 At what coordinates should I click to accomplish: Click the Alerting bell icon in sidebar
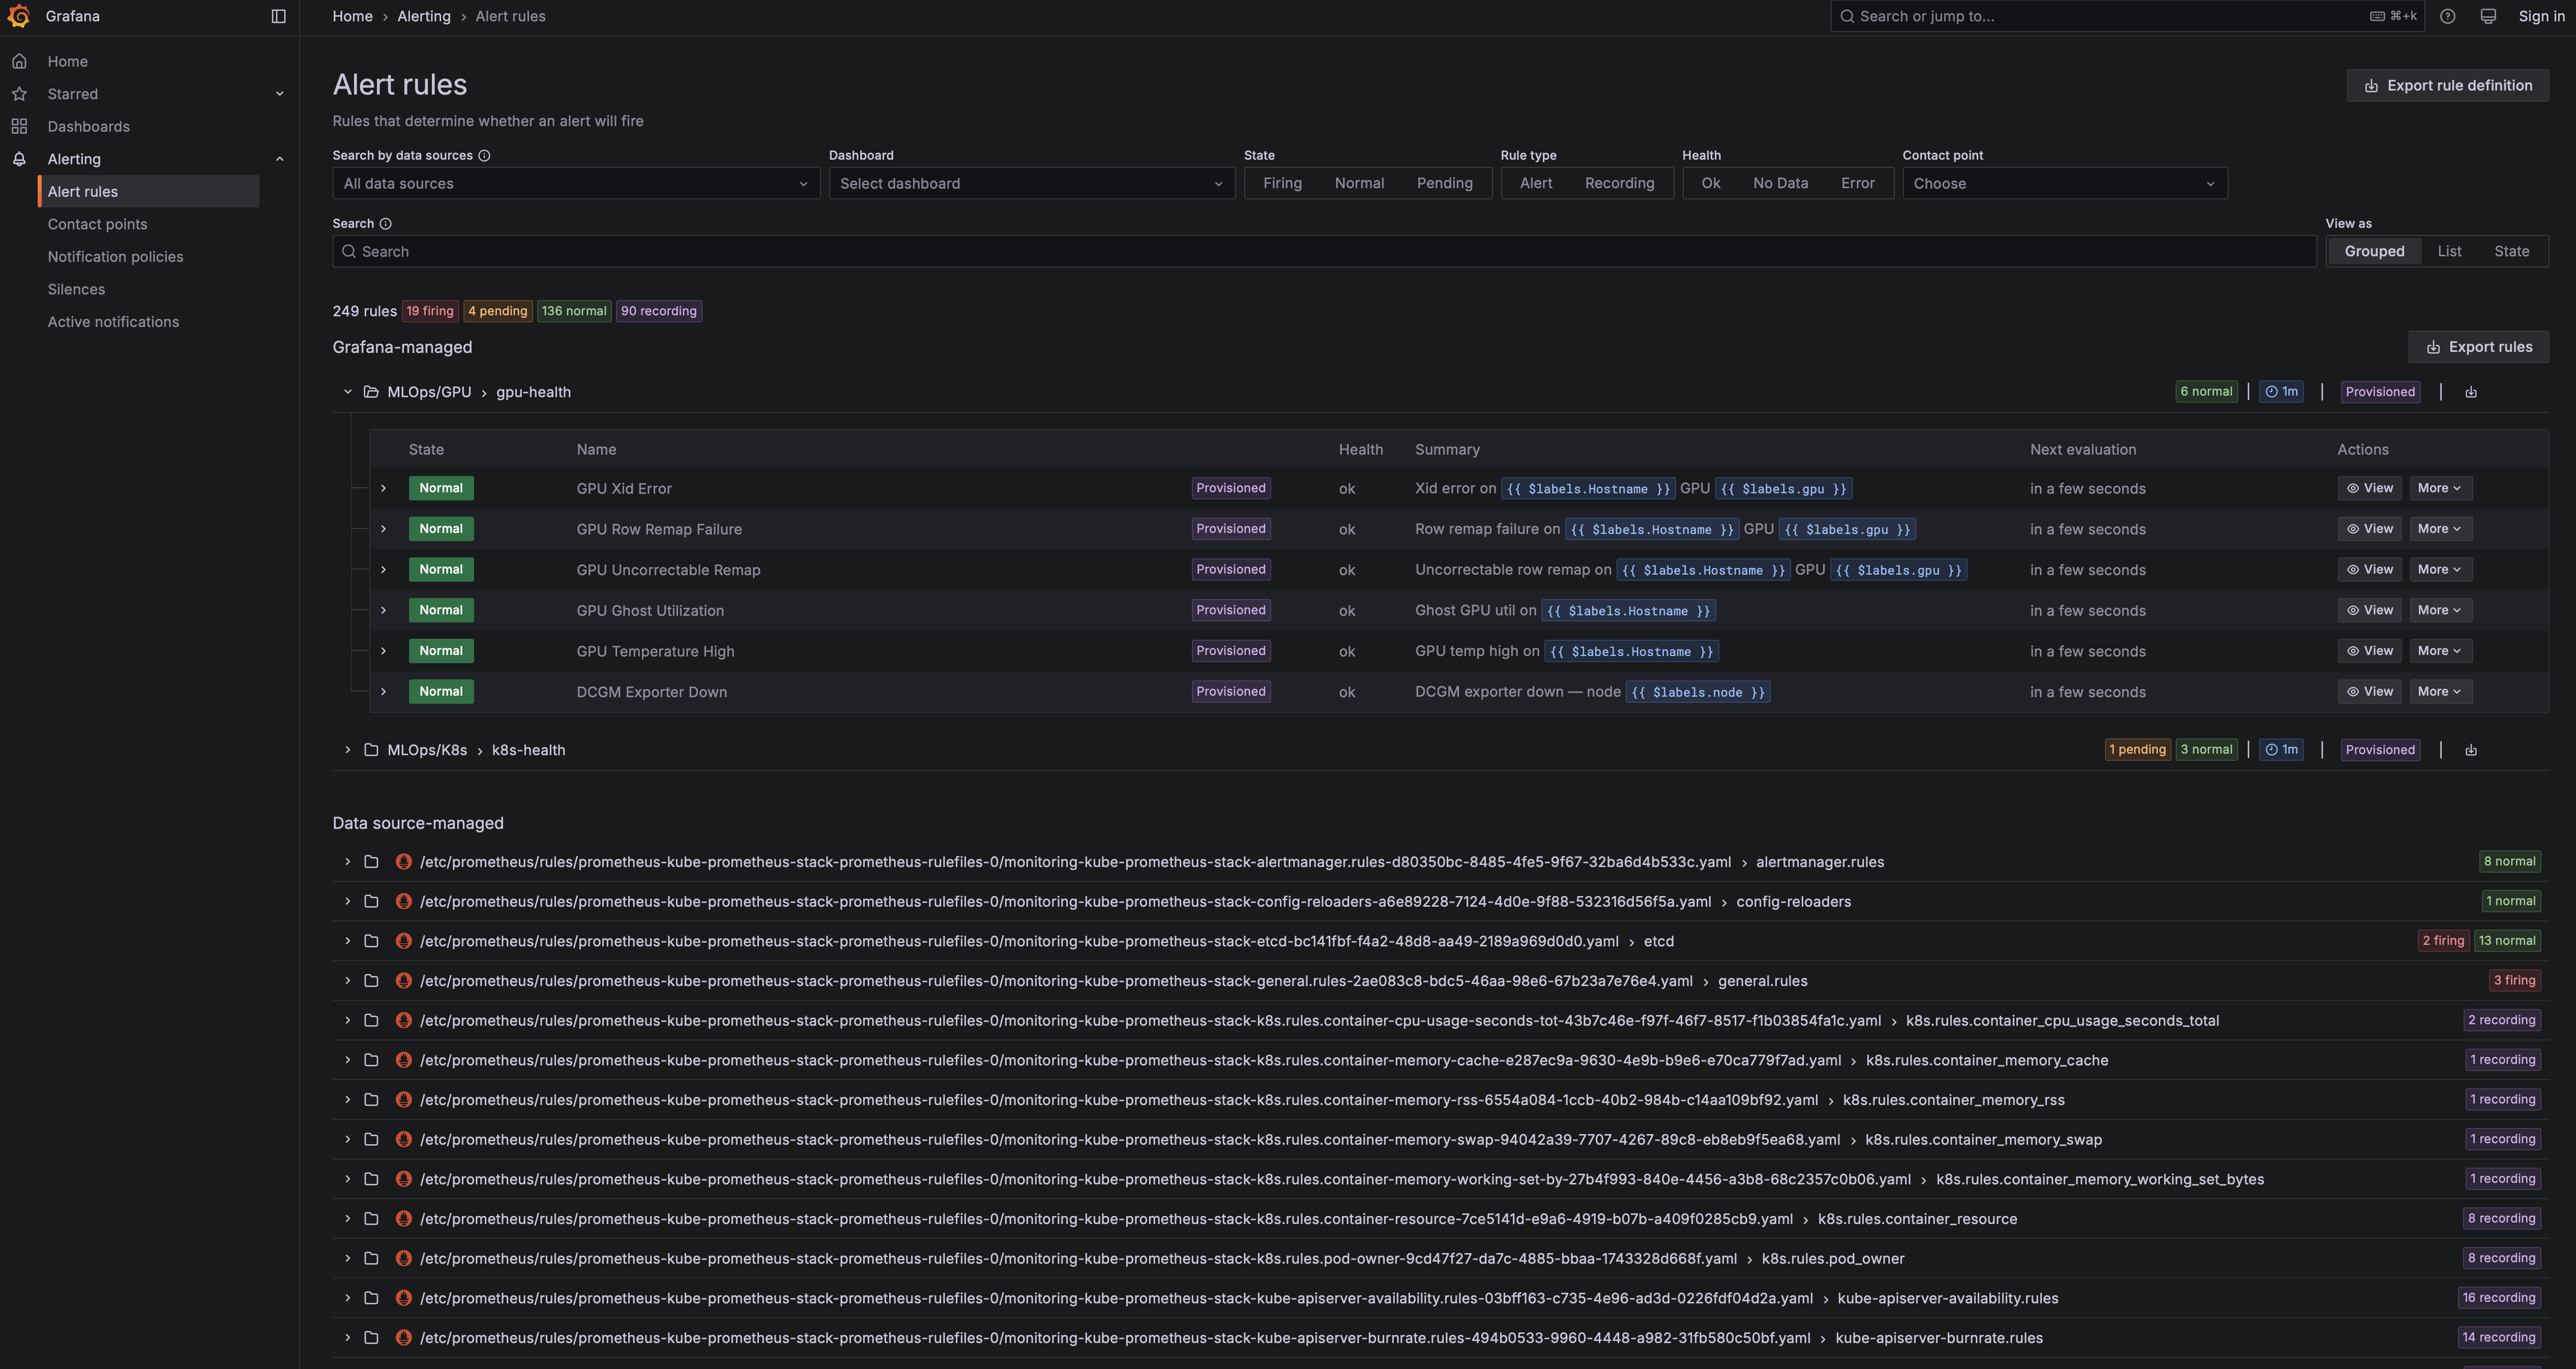pyautogui.click(x=19, y=159)
